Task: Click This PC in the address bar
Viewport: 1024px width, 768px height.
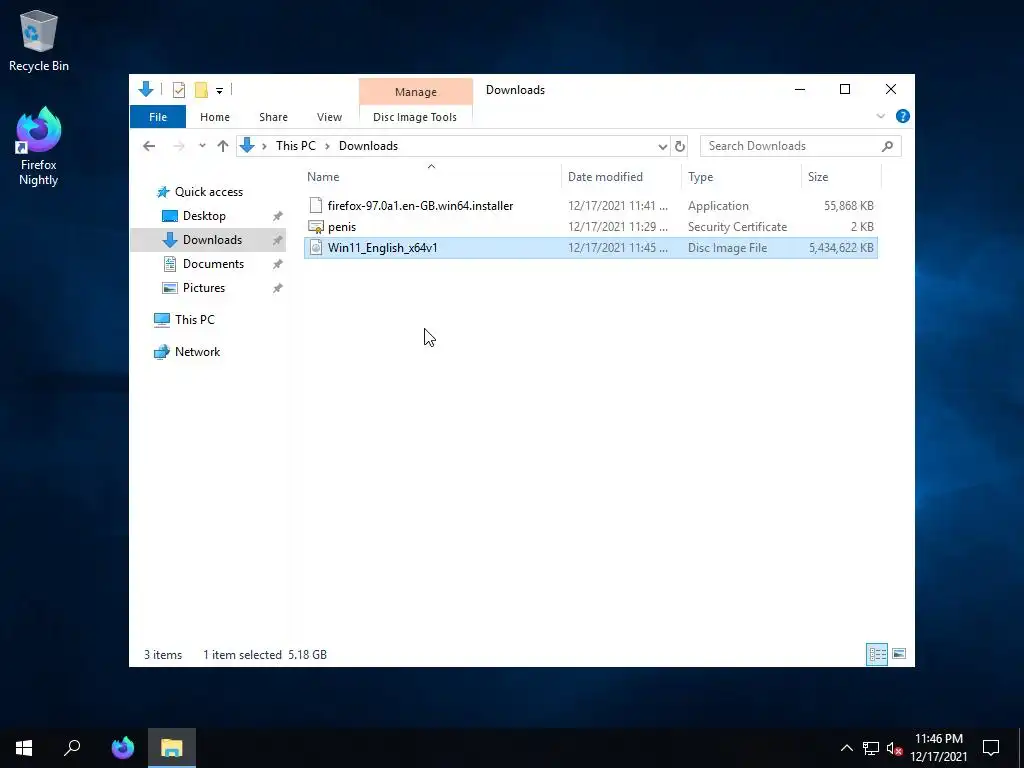Action: 295,146
